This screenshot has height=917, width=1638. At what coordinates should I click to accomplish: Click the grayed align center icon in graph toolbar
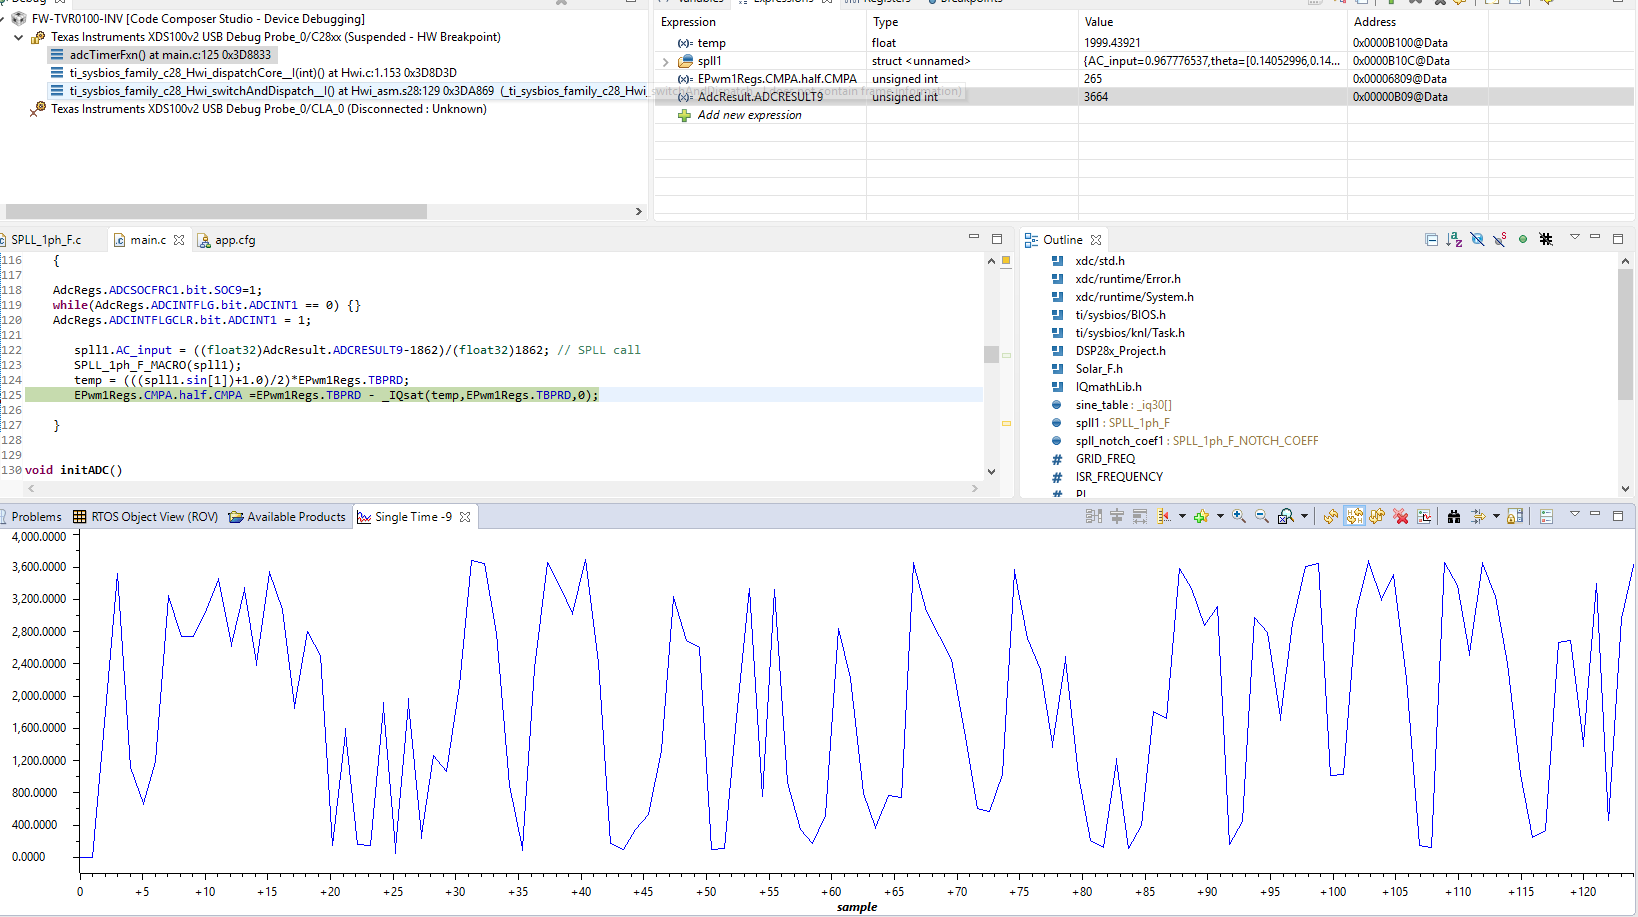tap(1117, 517)
